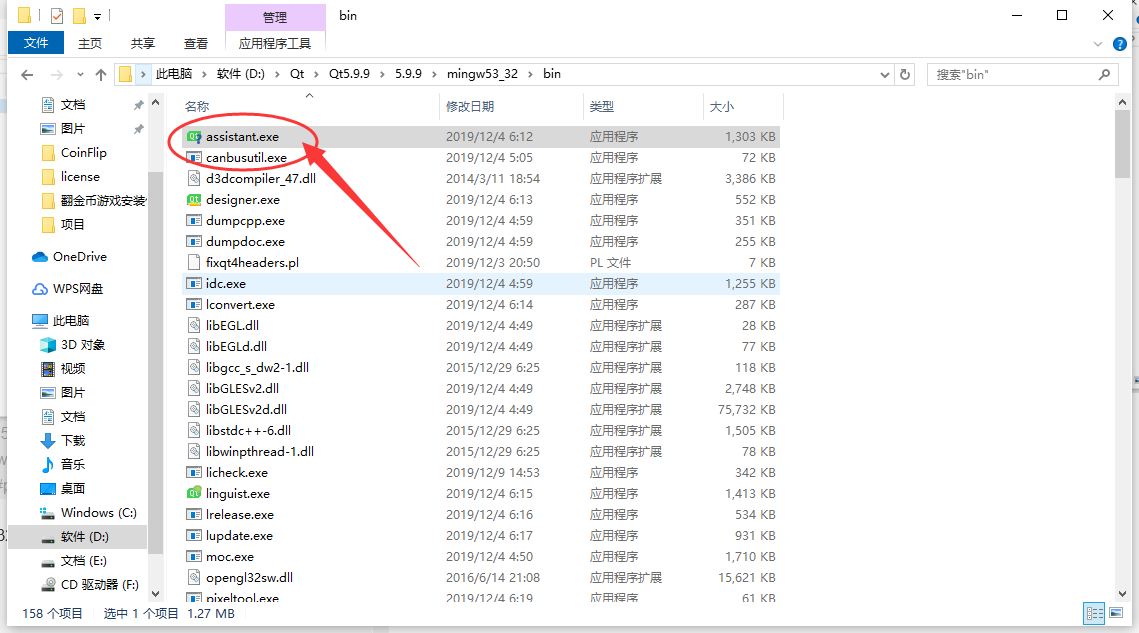Screen dimensions: 1139x633
Task: Select 此电脑 in navigation tree
Action: (x=70, y=321)
